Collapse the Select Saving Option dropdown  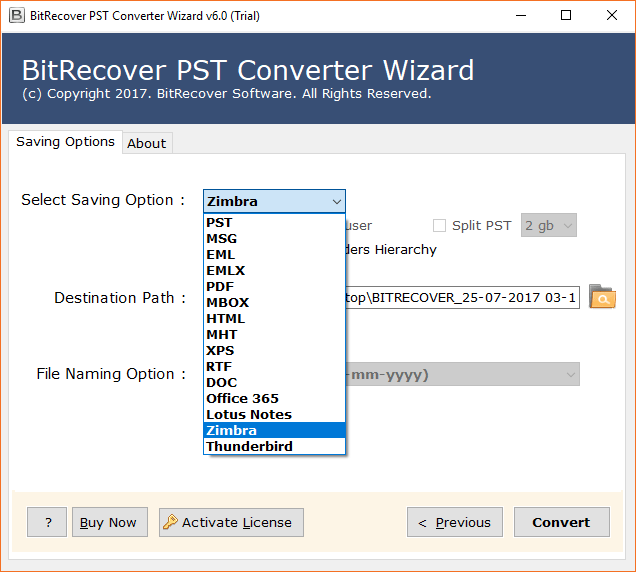336,201
